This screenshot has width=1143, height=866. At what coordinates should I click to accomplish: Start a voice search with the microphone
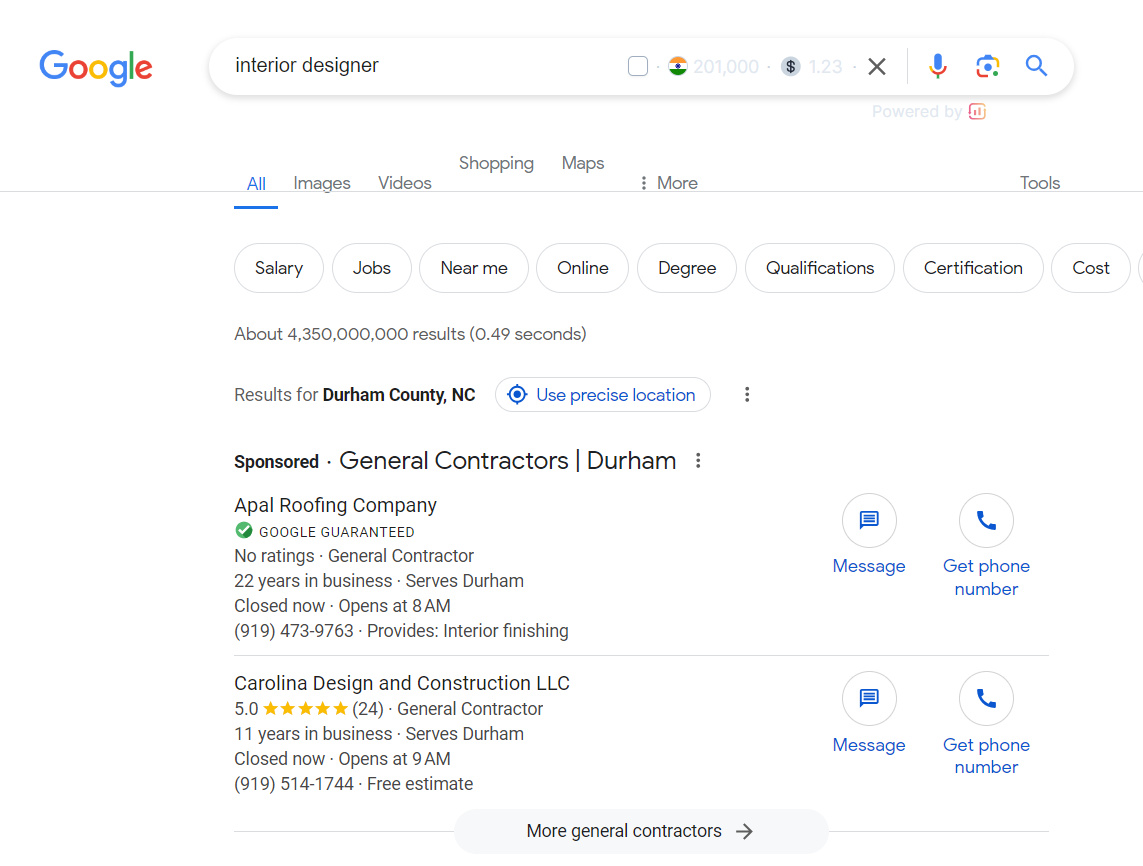937,65
